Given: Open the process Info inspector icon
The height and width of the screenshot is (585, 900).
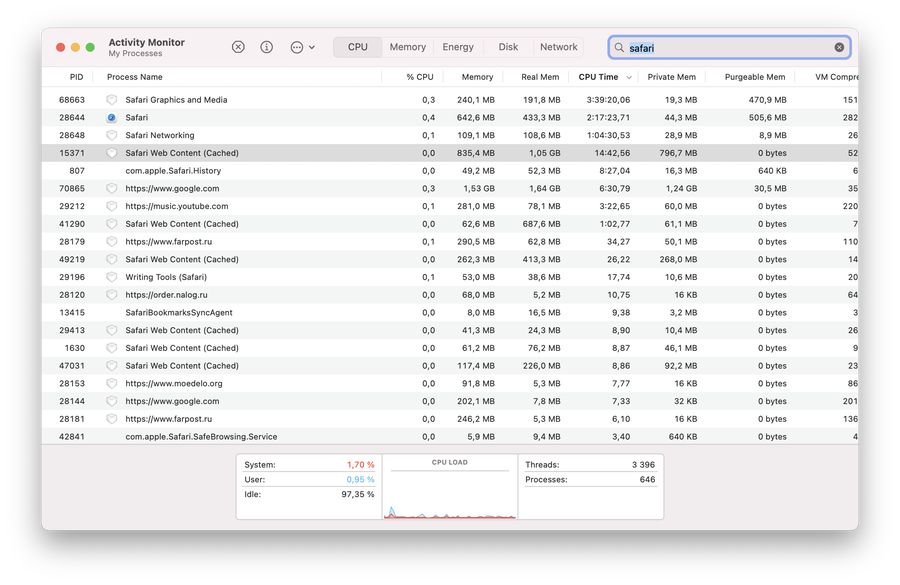Looking at the screenshot, I should (267, 47).
